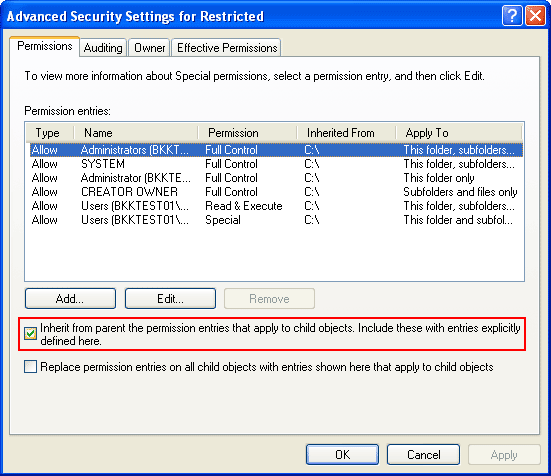Click C:\ in the SYSTEM row
This screenshot has width=551, height=476.
coord(312,164)
